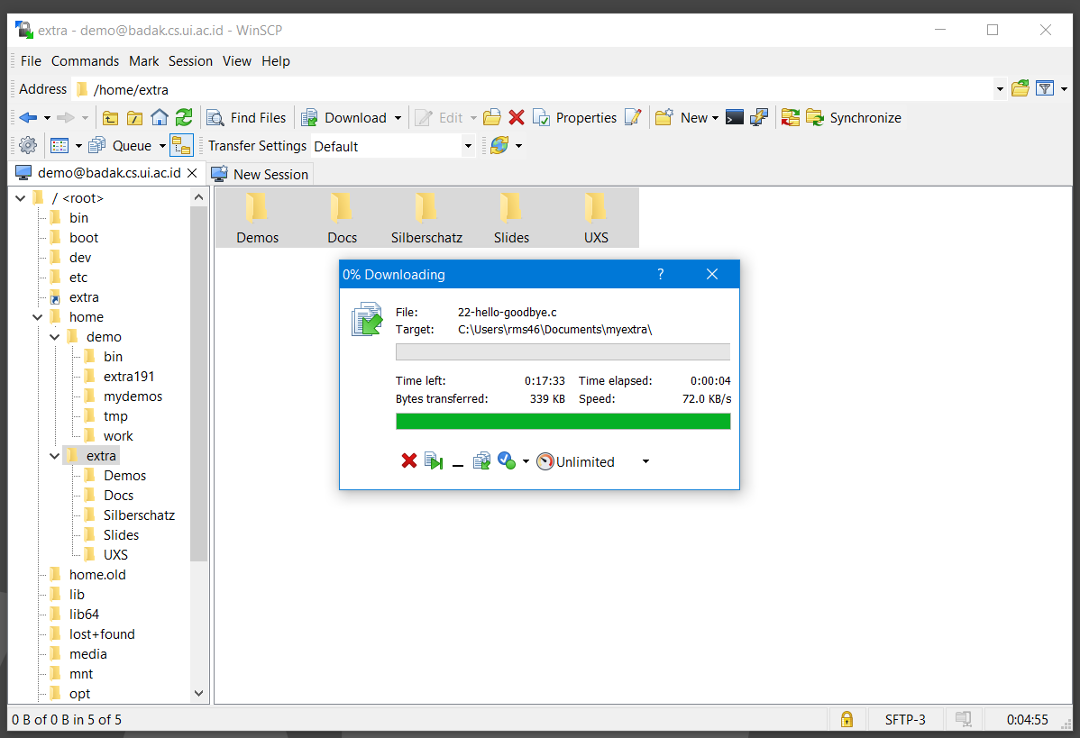Screen dimensions: 1080x738
Task: Collapse the demo folder in the tree
Action: [x=55, y=337]
